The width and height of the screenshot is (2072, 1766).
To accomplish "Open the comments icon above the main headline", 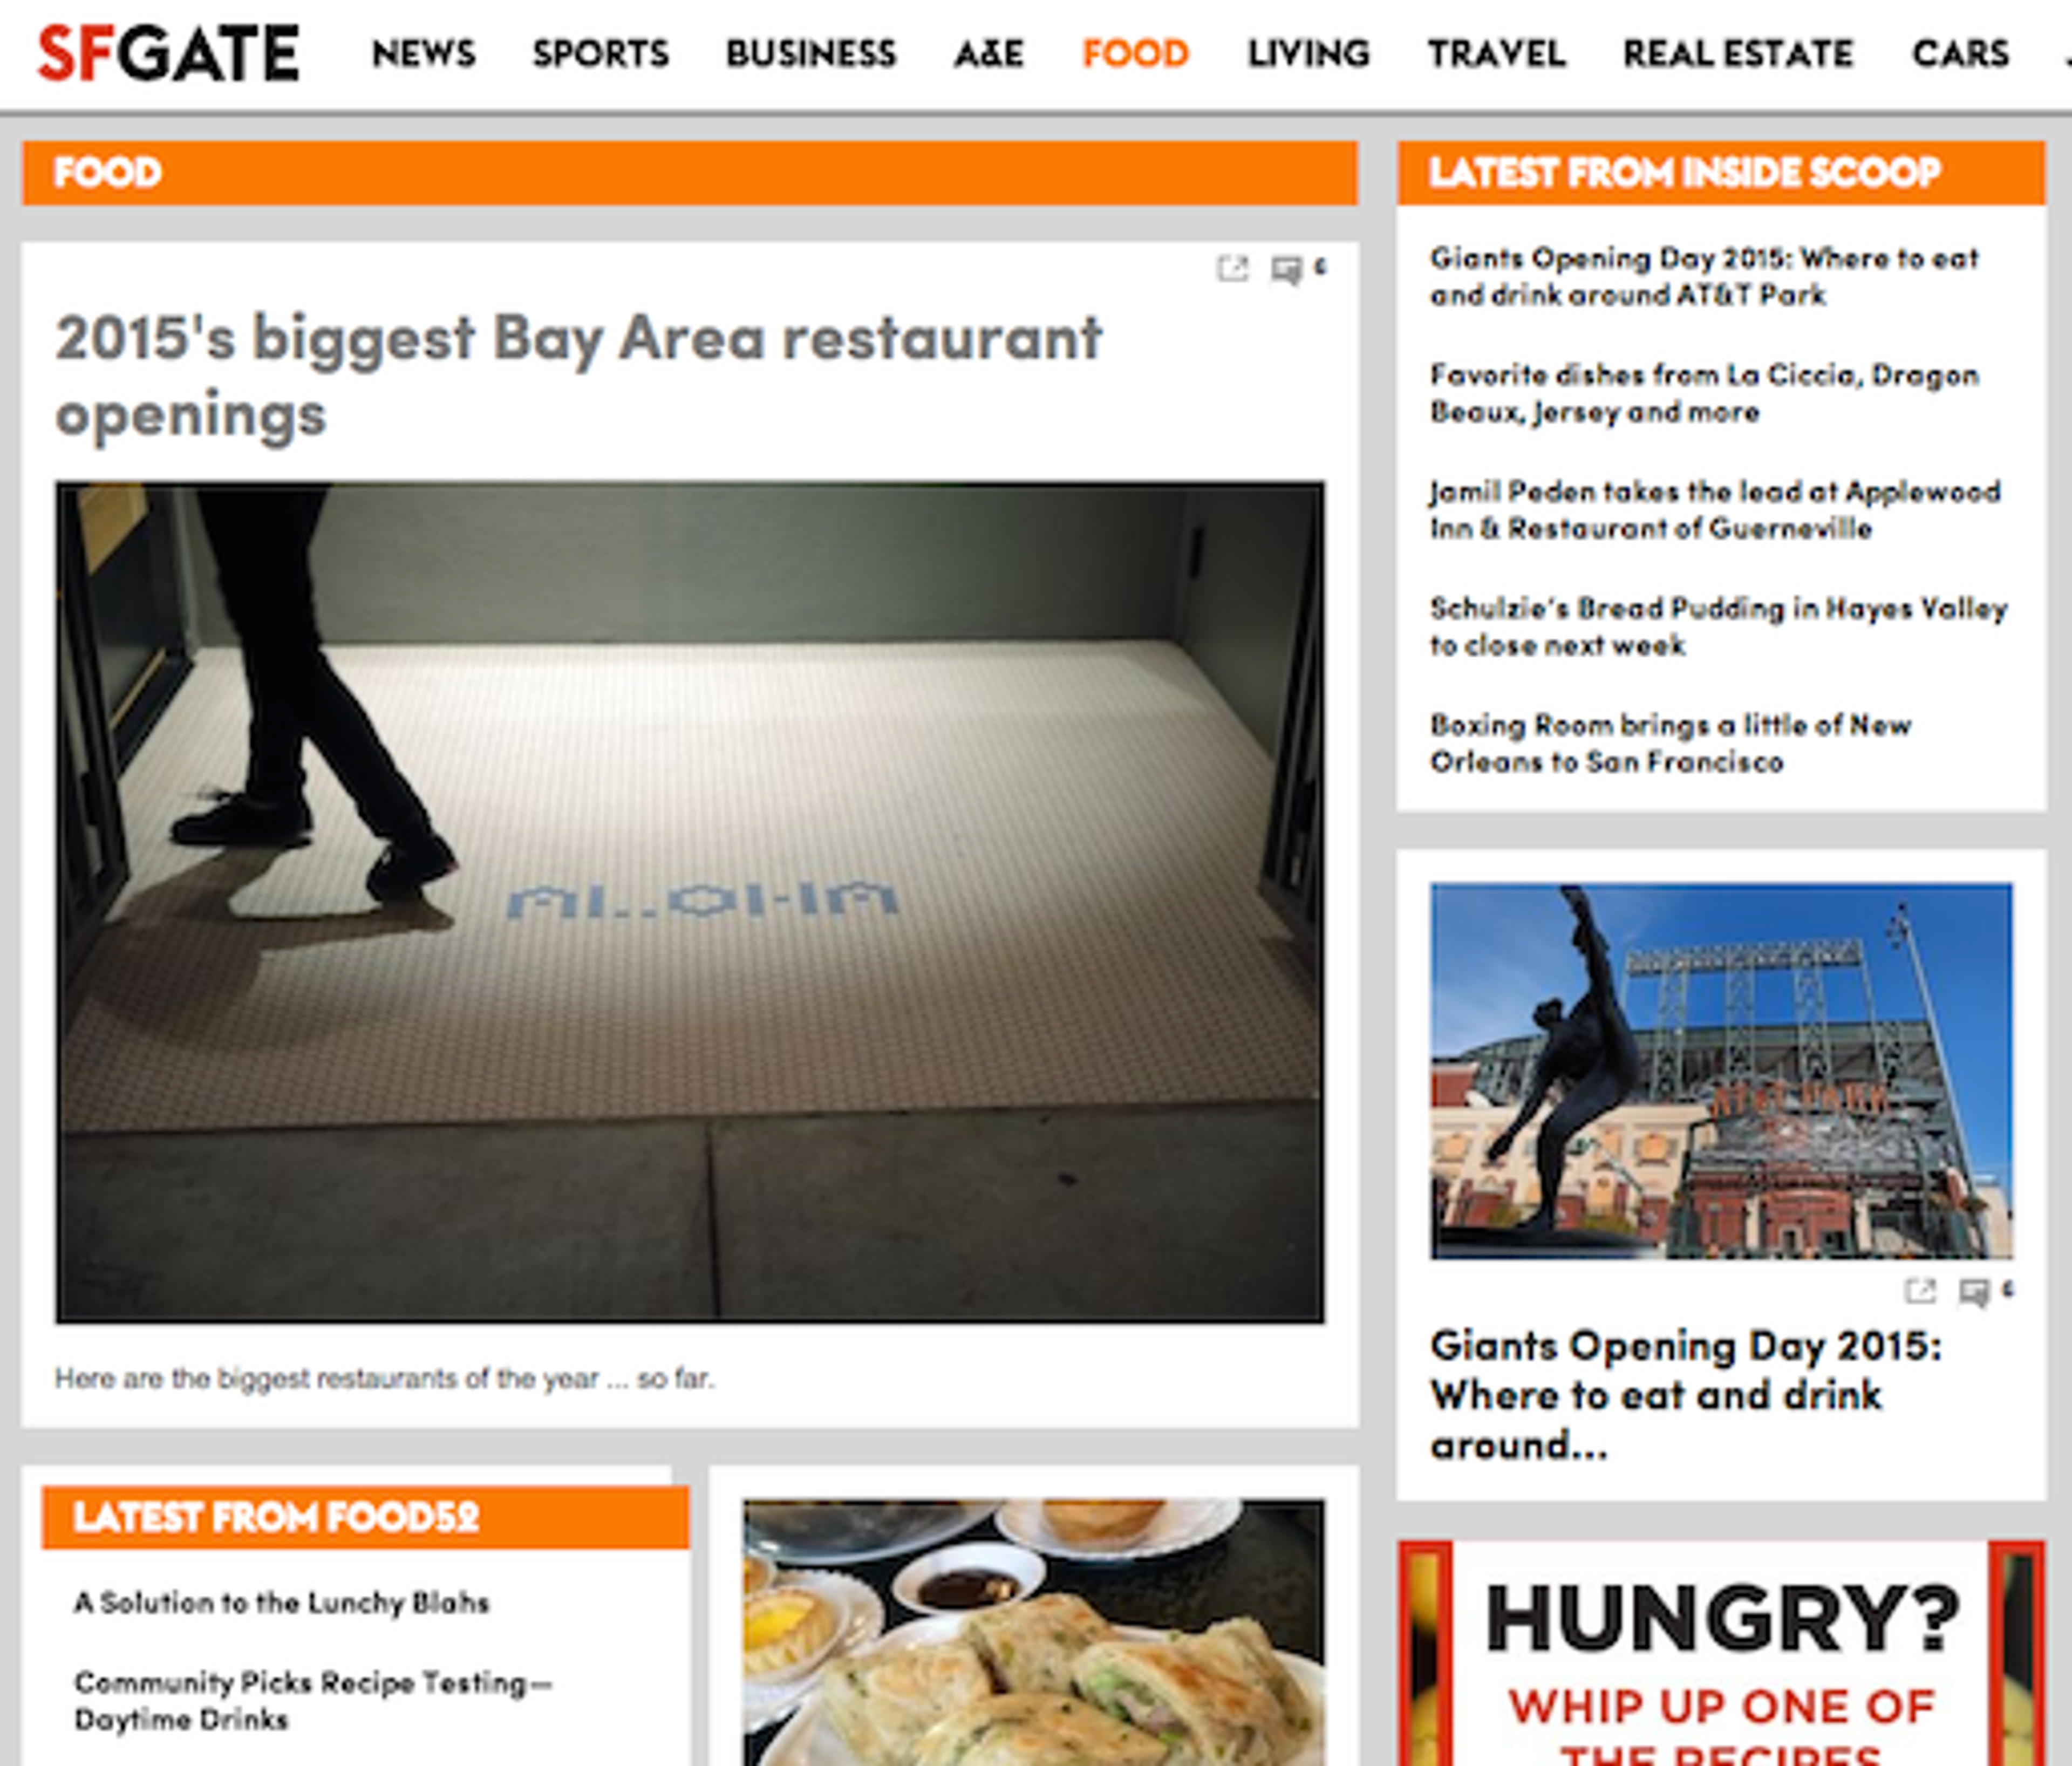I will 1286,270.
